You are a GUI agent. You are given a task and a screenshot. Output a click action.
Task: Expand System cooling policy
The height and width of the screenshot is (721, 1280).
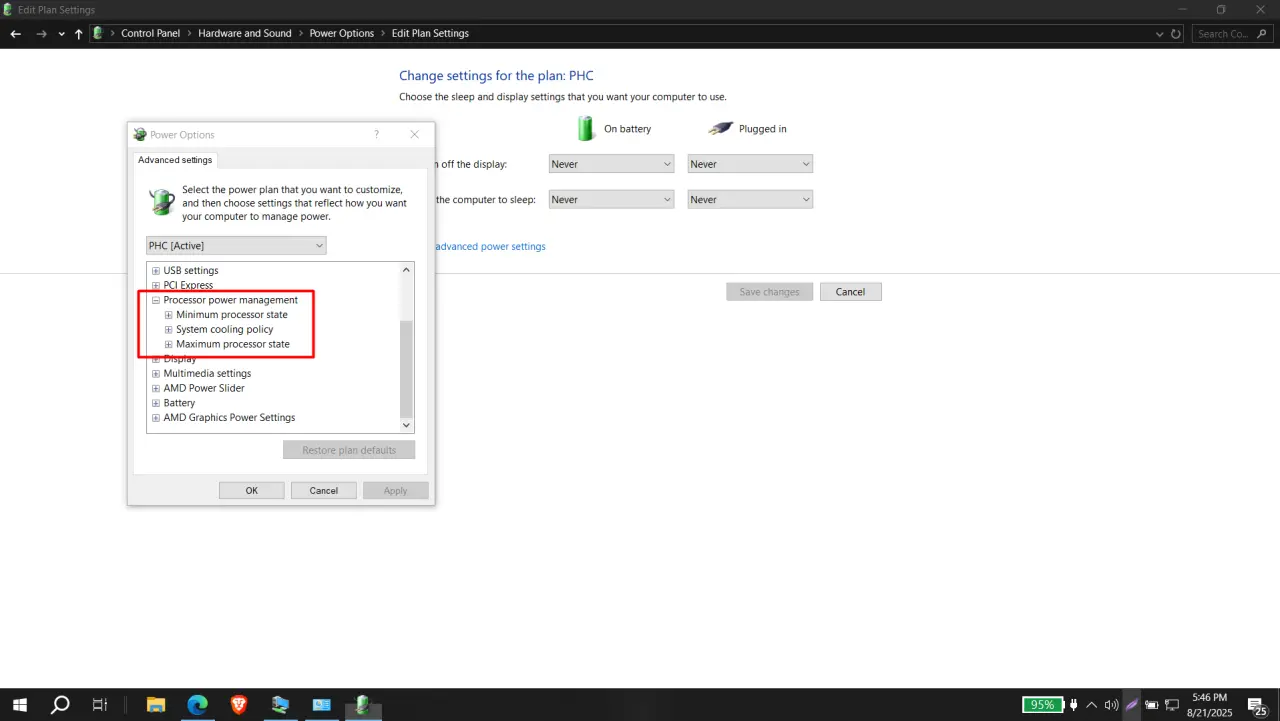point(168,329)
